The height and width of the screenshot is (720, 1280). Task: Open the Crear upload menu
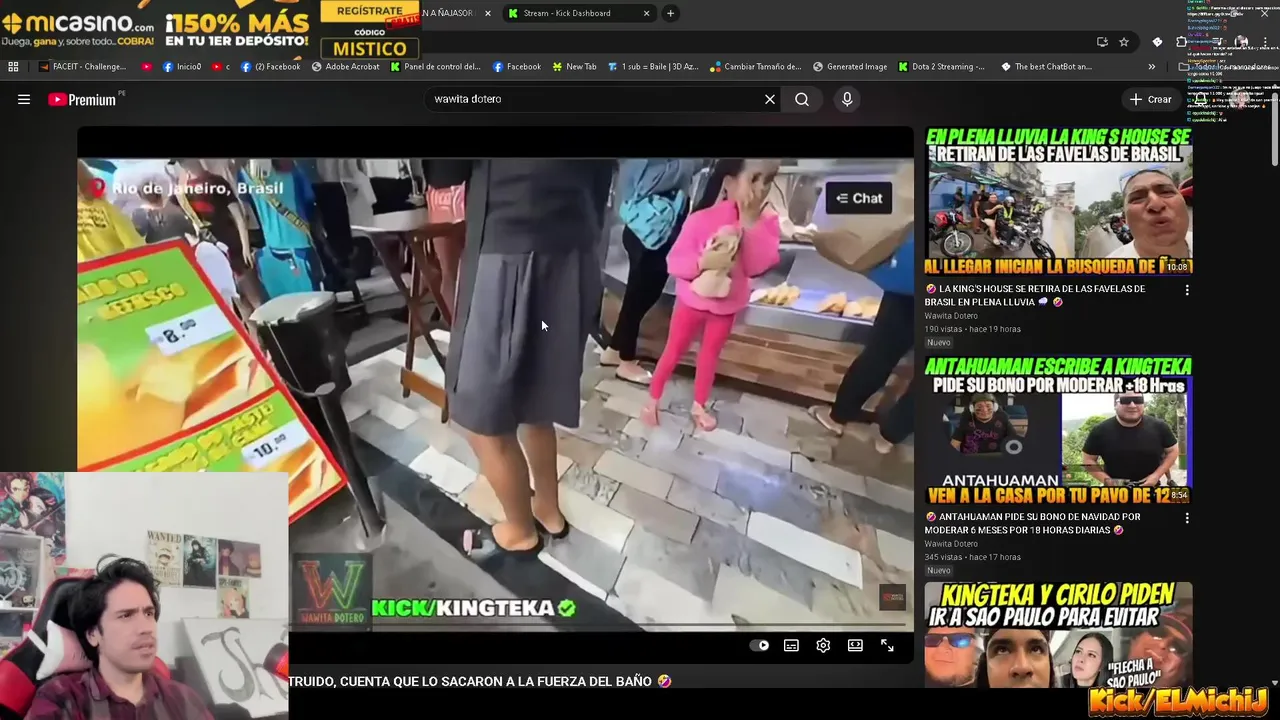point(1151,99)
